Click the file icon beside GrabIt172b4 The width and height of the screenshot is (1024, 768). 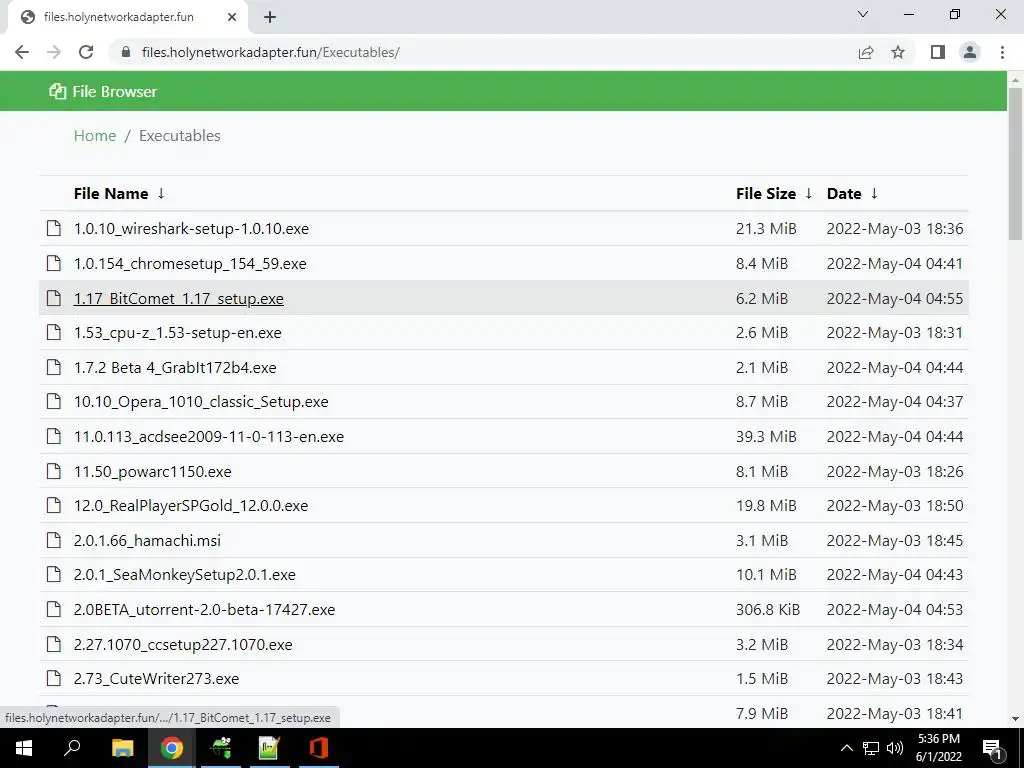pos(54,367)
